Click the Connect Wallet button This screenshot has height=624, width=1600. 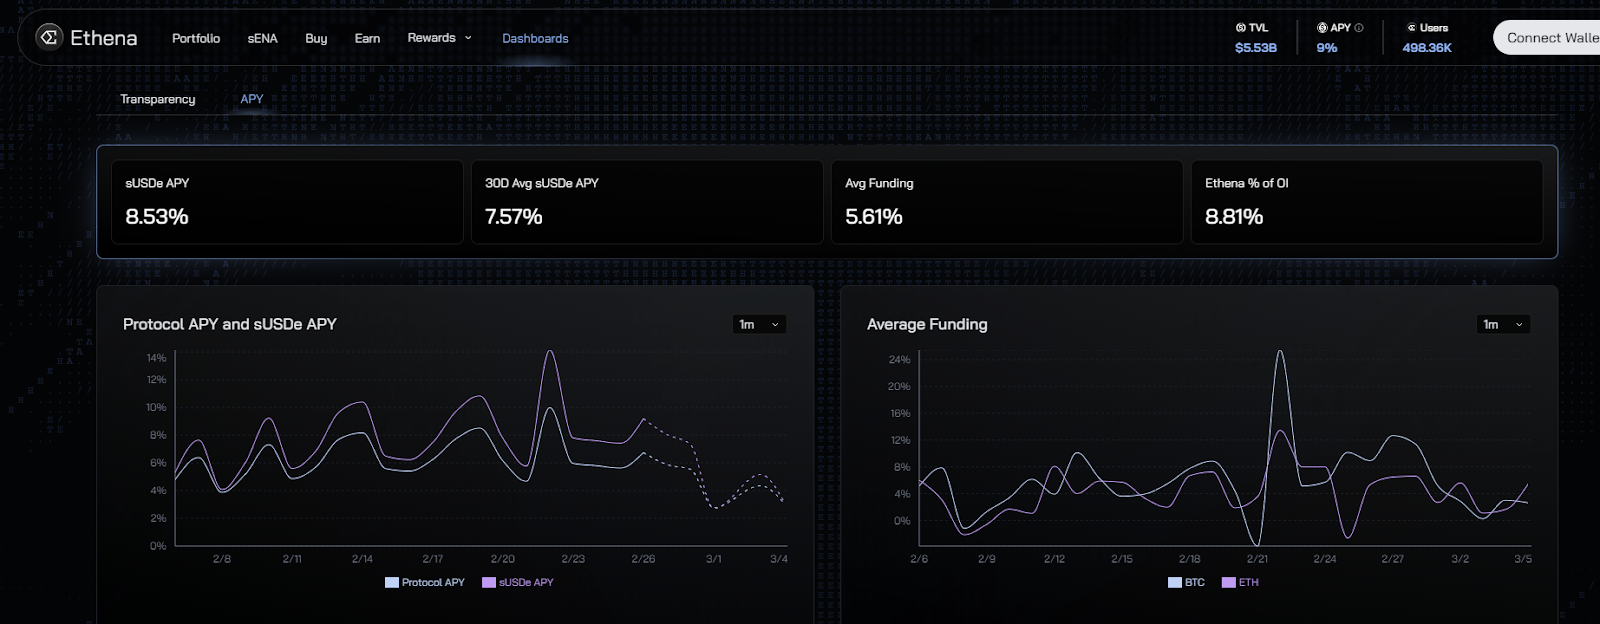point(1546,38)
